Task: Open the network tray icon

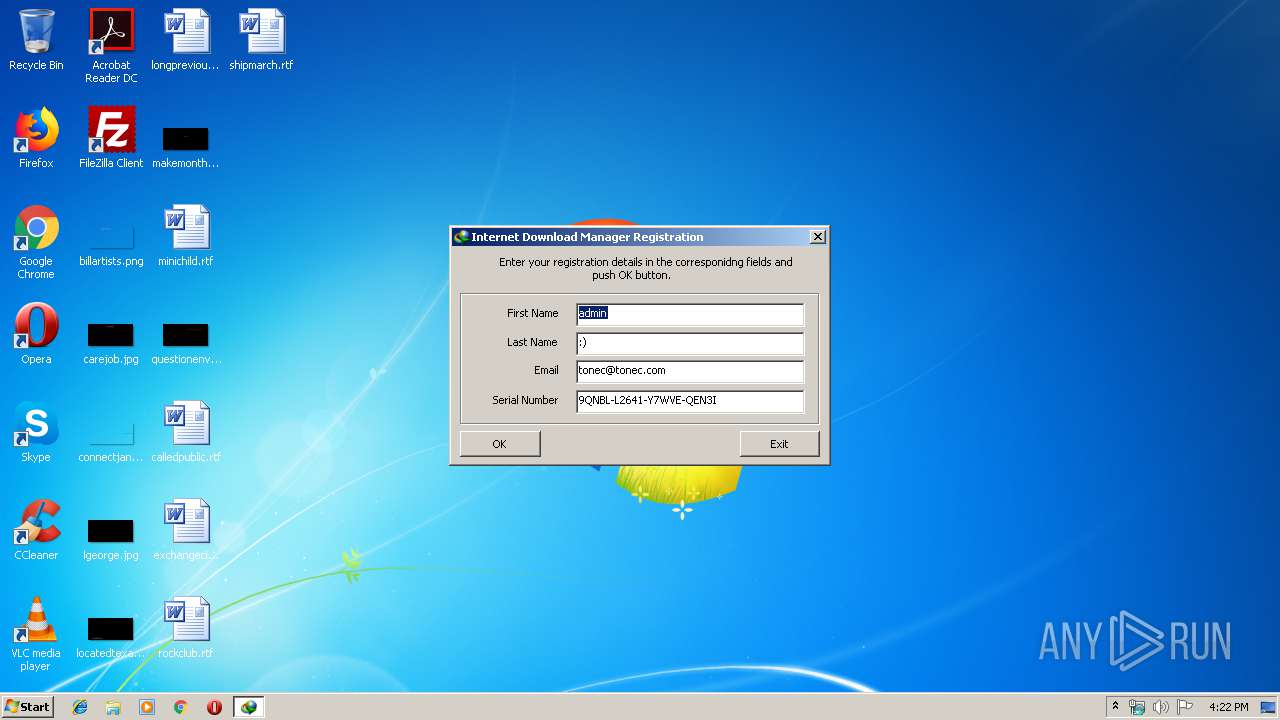Action: (1137, 707)
